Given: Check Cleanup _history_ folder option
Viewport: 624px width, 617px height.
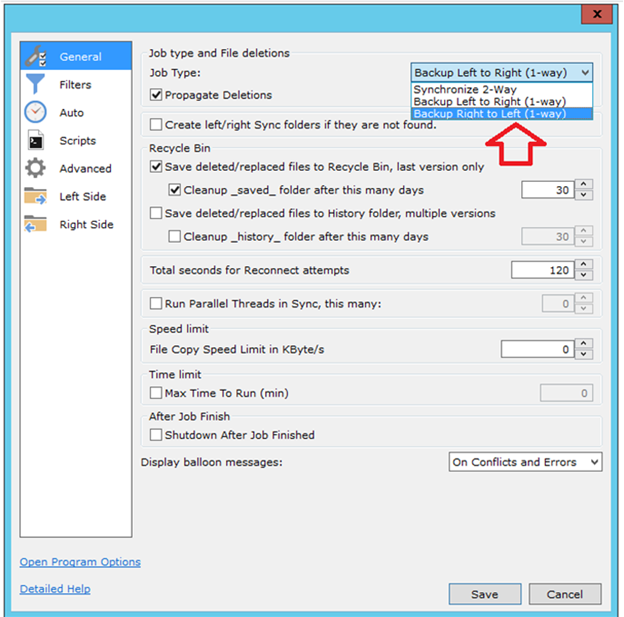Looking at the screenshot, I should [174, 236].
